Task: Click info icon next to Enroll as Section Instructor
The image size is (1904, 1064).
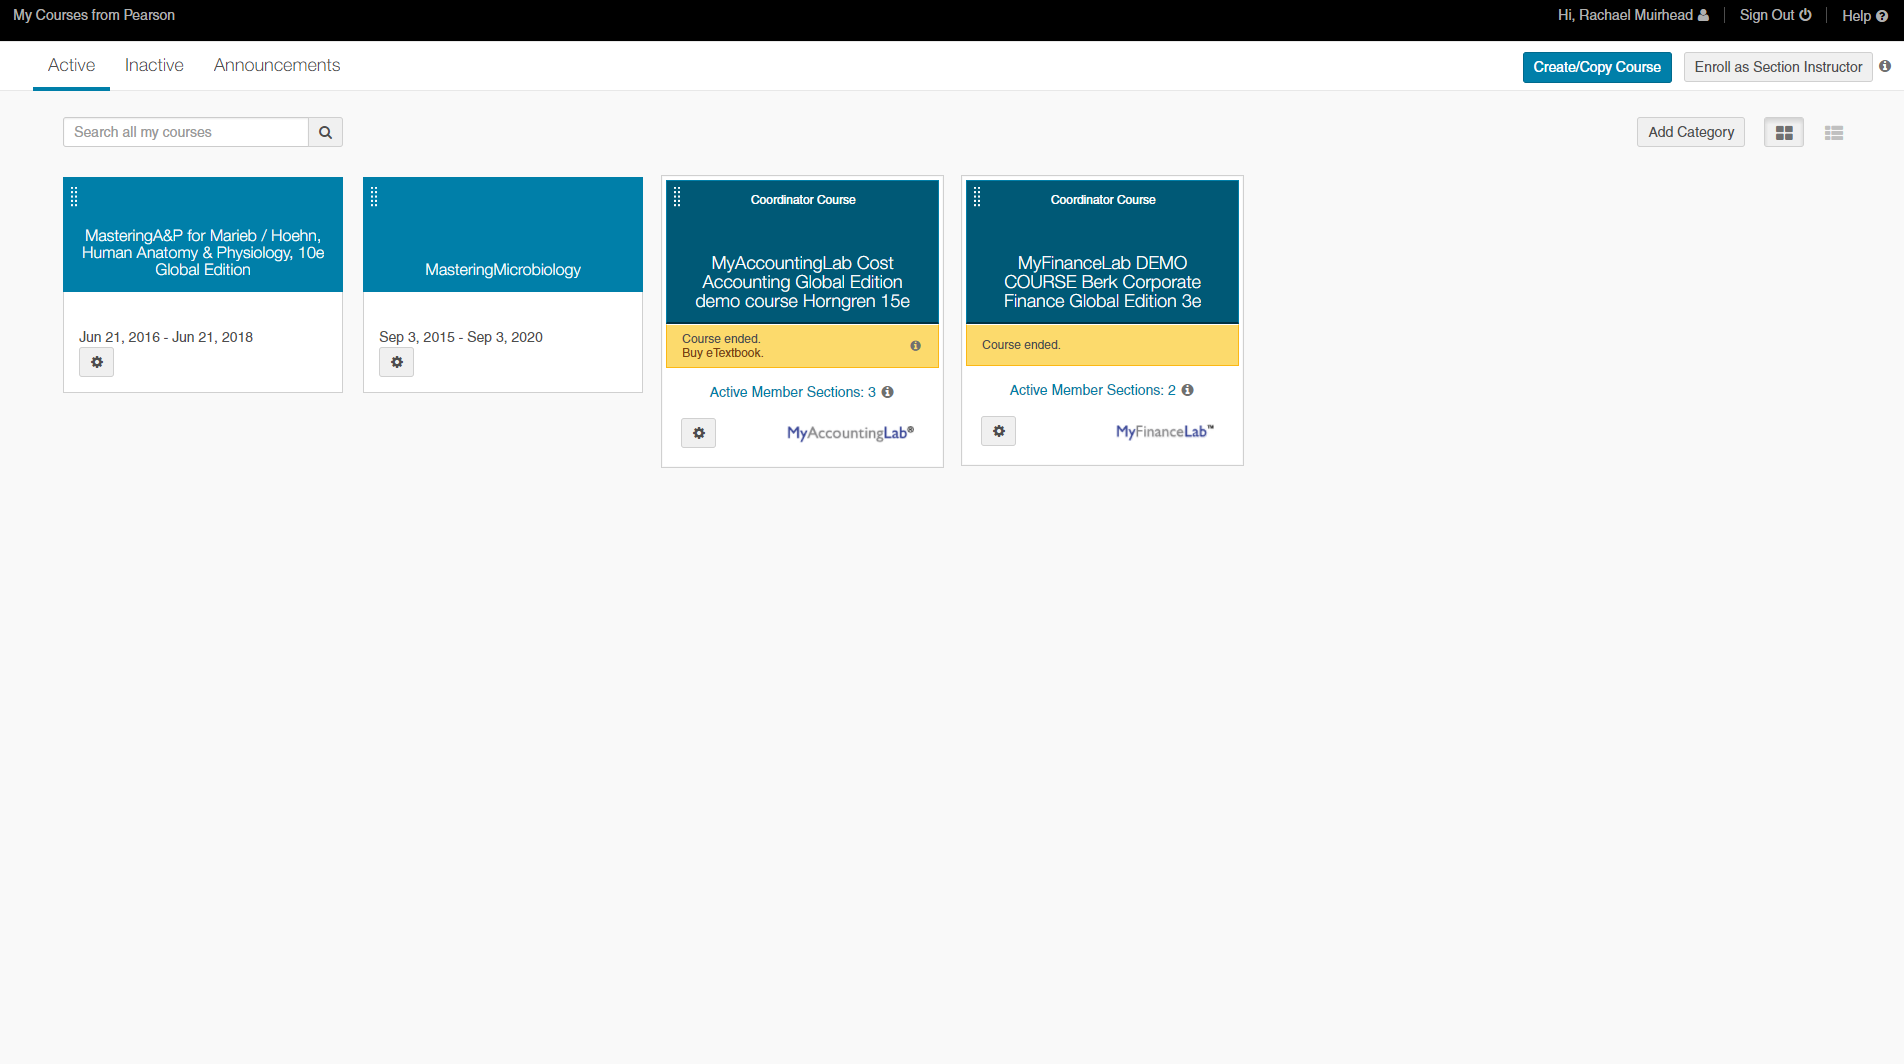Action: tap(1885, 66)
